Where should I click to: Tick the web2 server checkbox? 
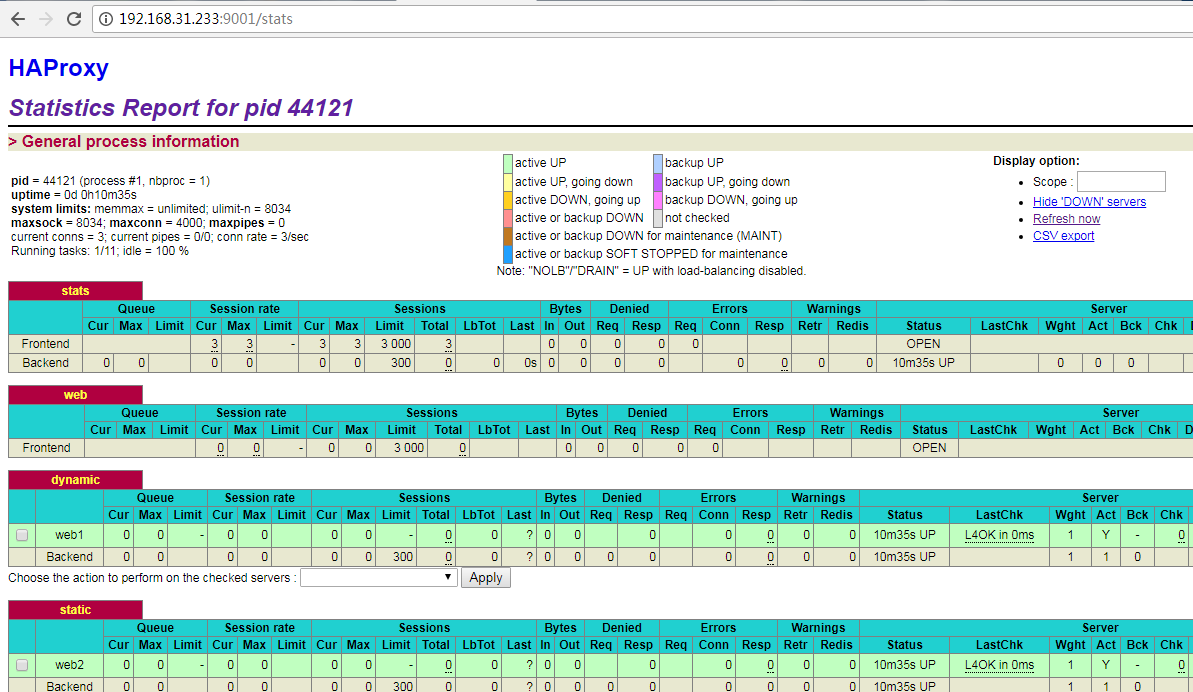(22, 665)
